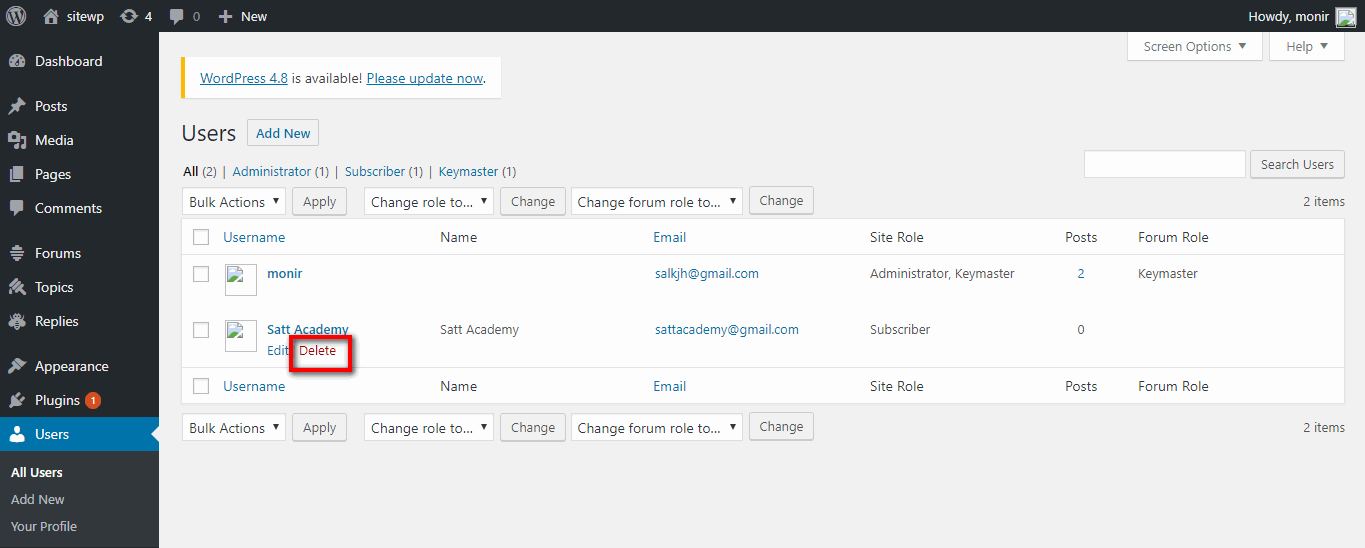This screenshot has width=1365, height=548.
Task: Click the Plugins plug icon
Action: [x=17, y=400]
